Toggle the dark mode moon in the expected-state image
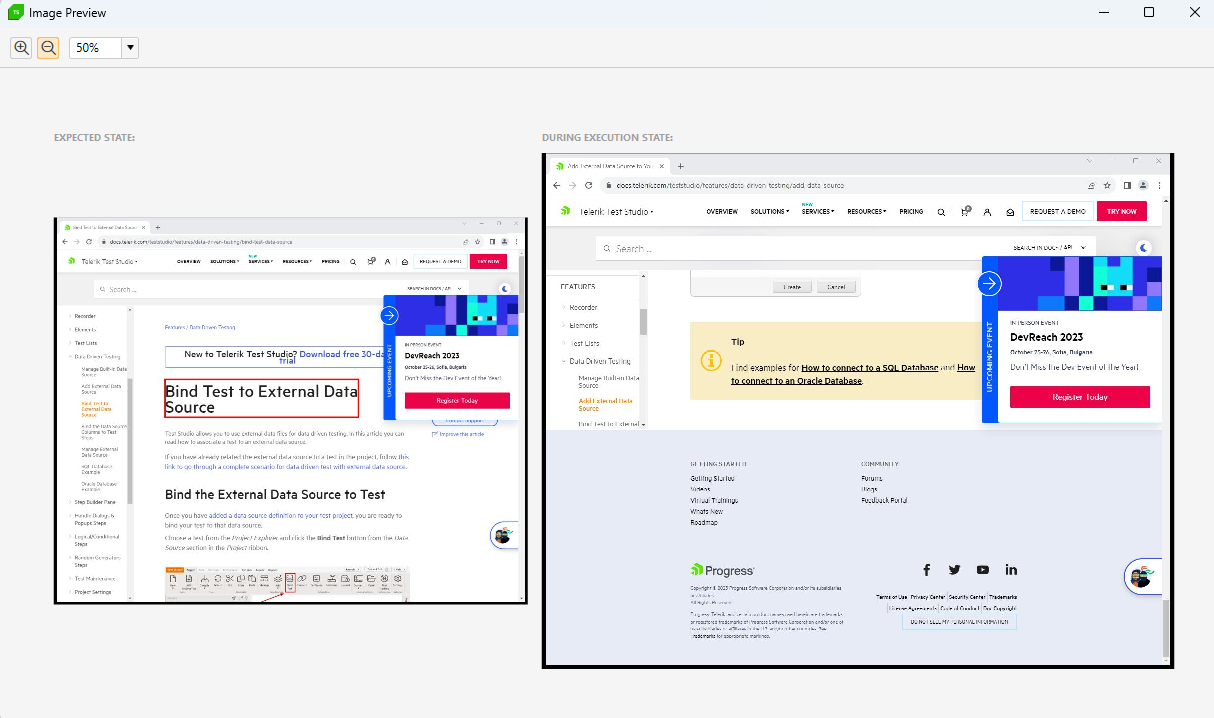Image resolution: width=1214 pixels, height=718 pixels. tap(506, 289)
